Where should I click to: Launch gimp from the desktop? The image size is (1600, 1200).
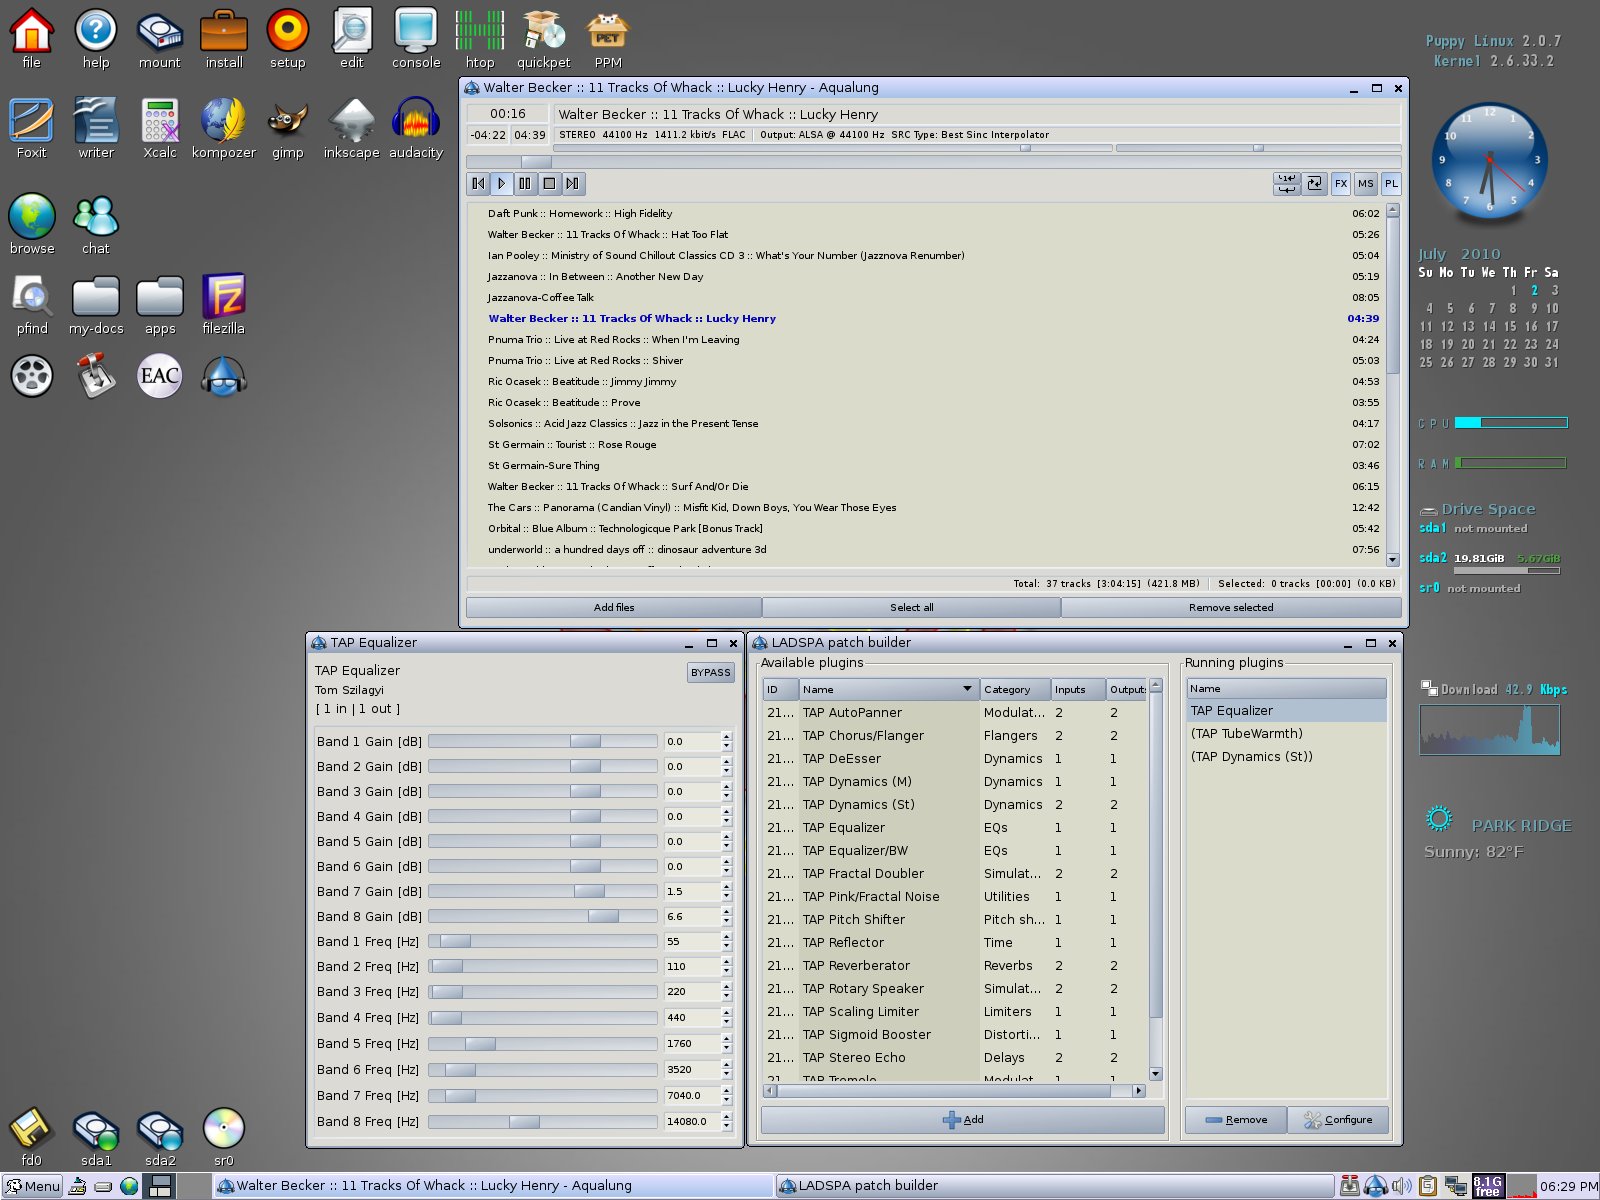(288, 129)
